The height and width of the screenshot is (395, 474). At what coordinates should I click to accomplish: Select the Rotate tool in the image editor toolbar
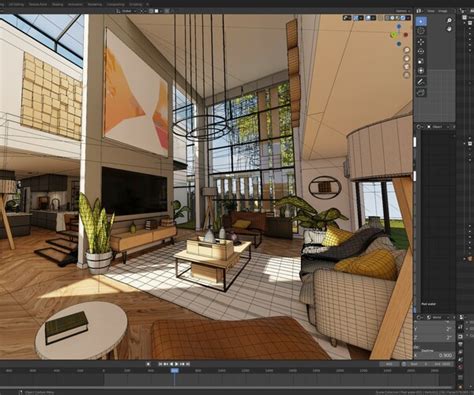[421, 51]
